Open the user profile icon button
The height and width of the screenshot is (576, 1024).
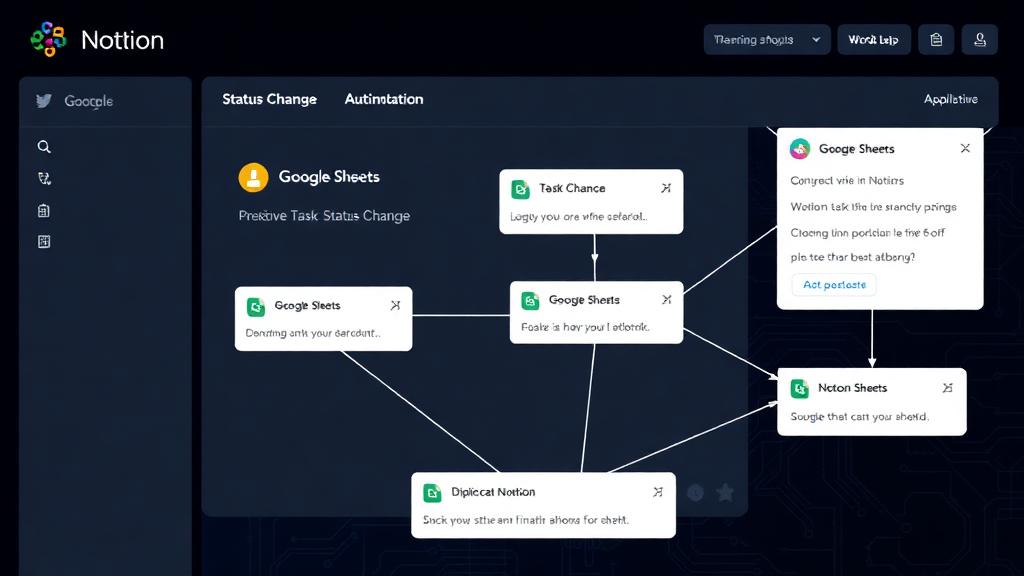[980, 40]
